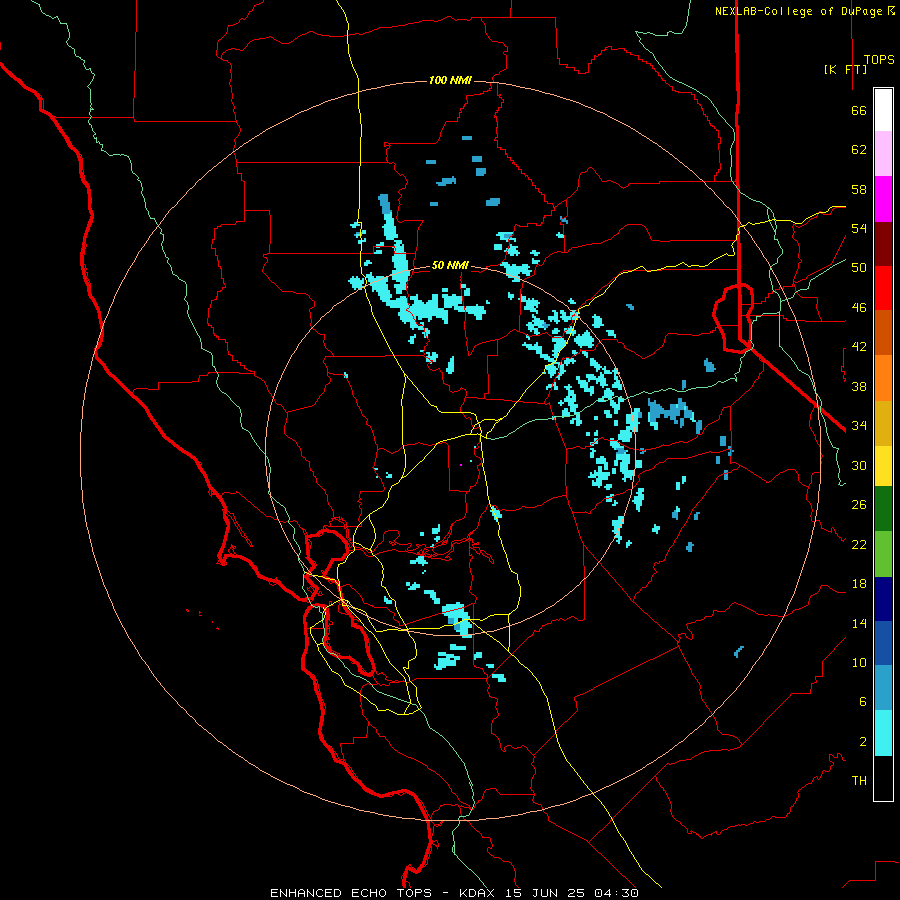Click the '46' legend value
Image resolution: width=900 pixels, height=900 pixels.
(x=859, y=307)
